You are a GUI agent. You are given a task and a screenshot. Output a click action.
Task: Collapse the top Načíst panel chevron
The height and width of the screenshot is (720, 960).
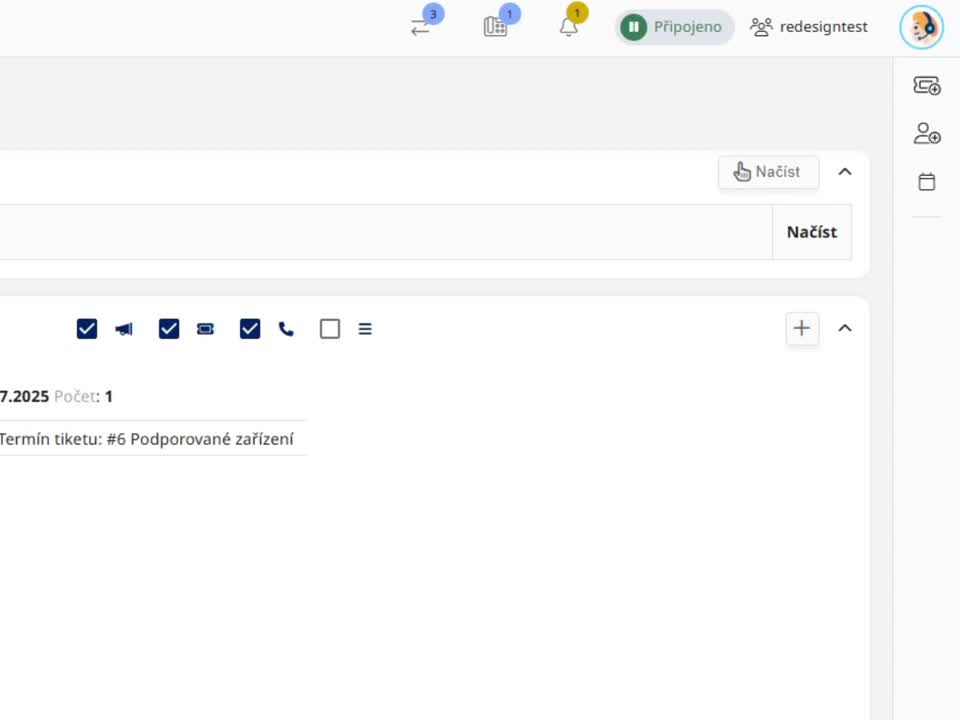(x=845, y=172)
